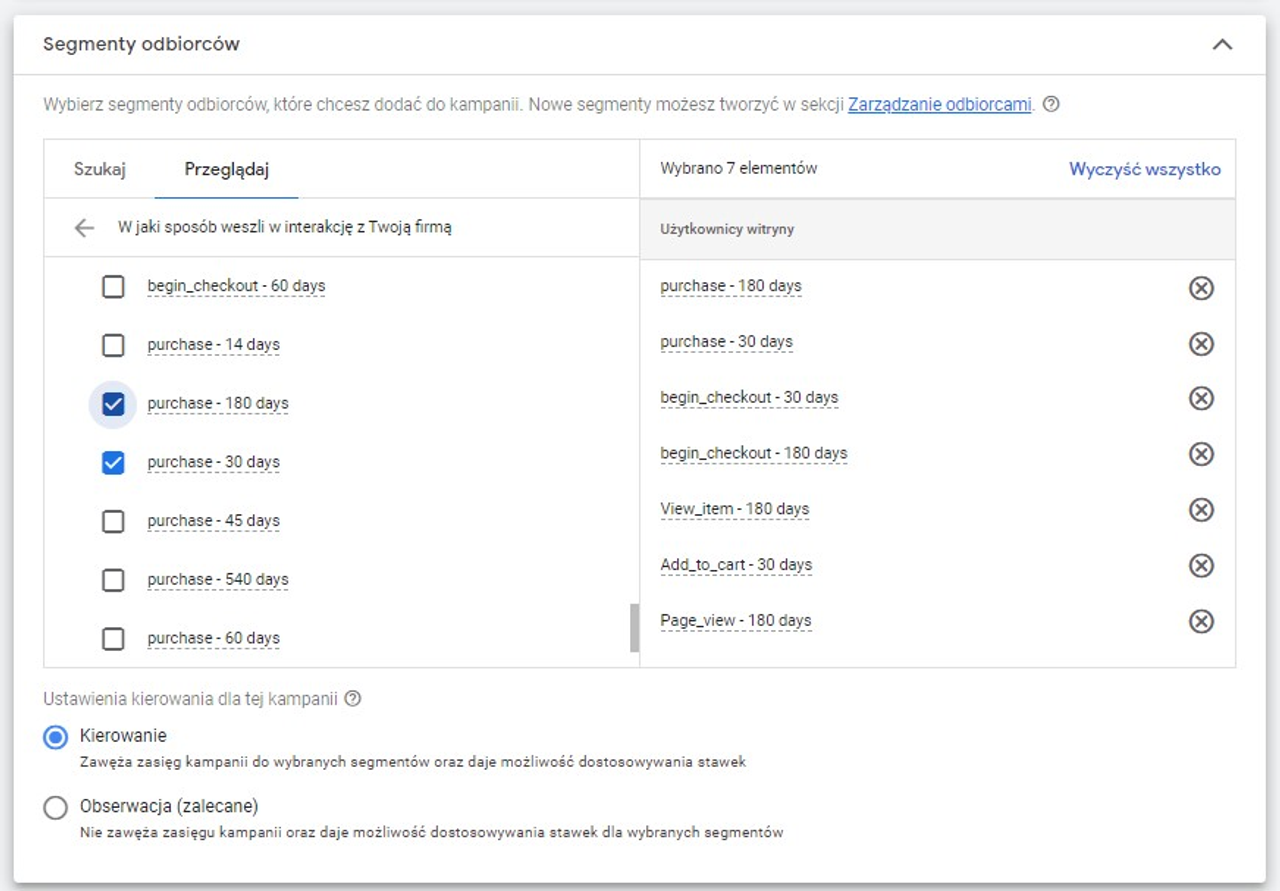Click the back arrow above the segment list
The height and width of the screenshot is (891, 1280).
pyautogui.click(x=84, y=227)
